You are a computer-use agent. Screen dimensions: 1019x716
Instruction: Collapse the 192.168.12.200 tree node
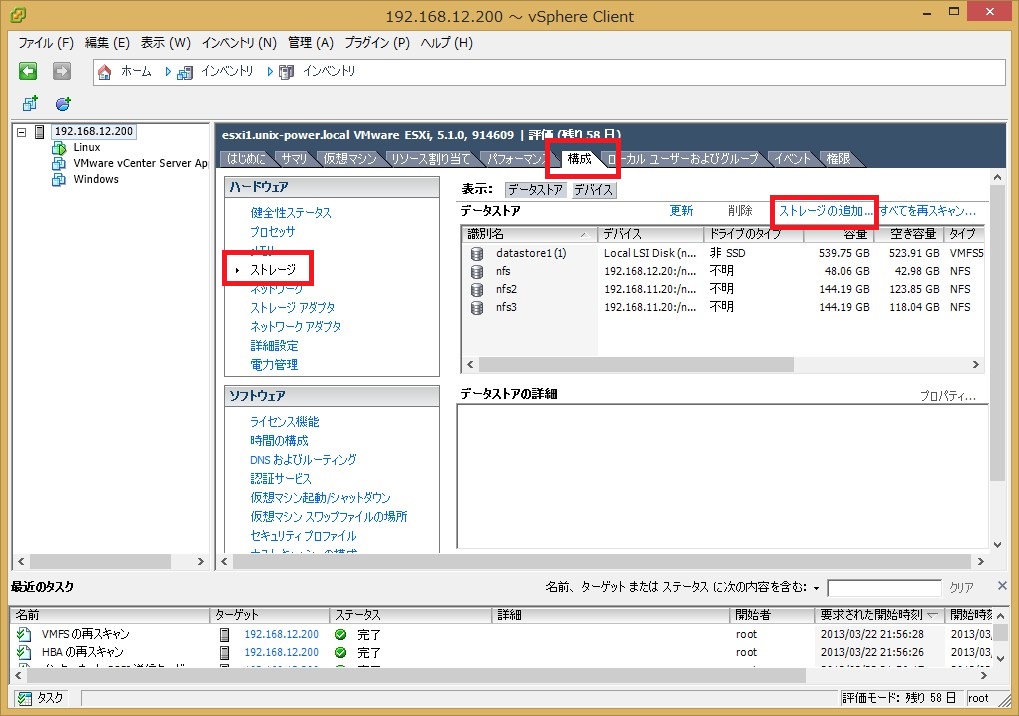21,132
